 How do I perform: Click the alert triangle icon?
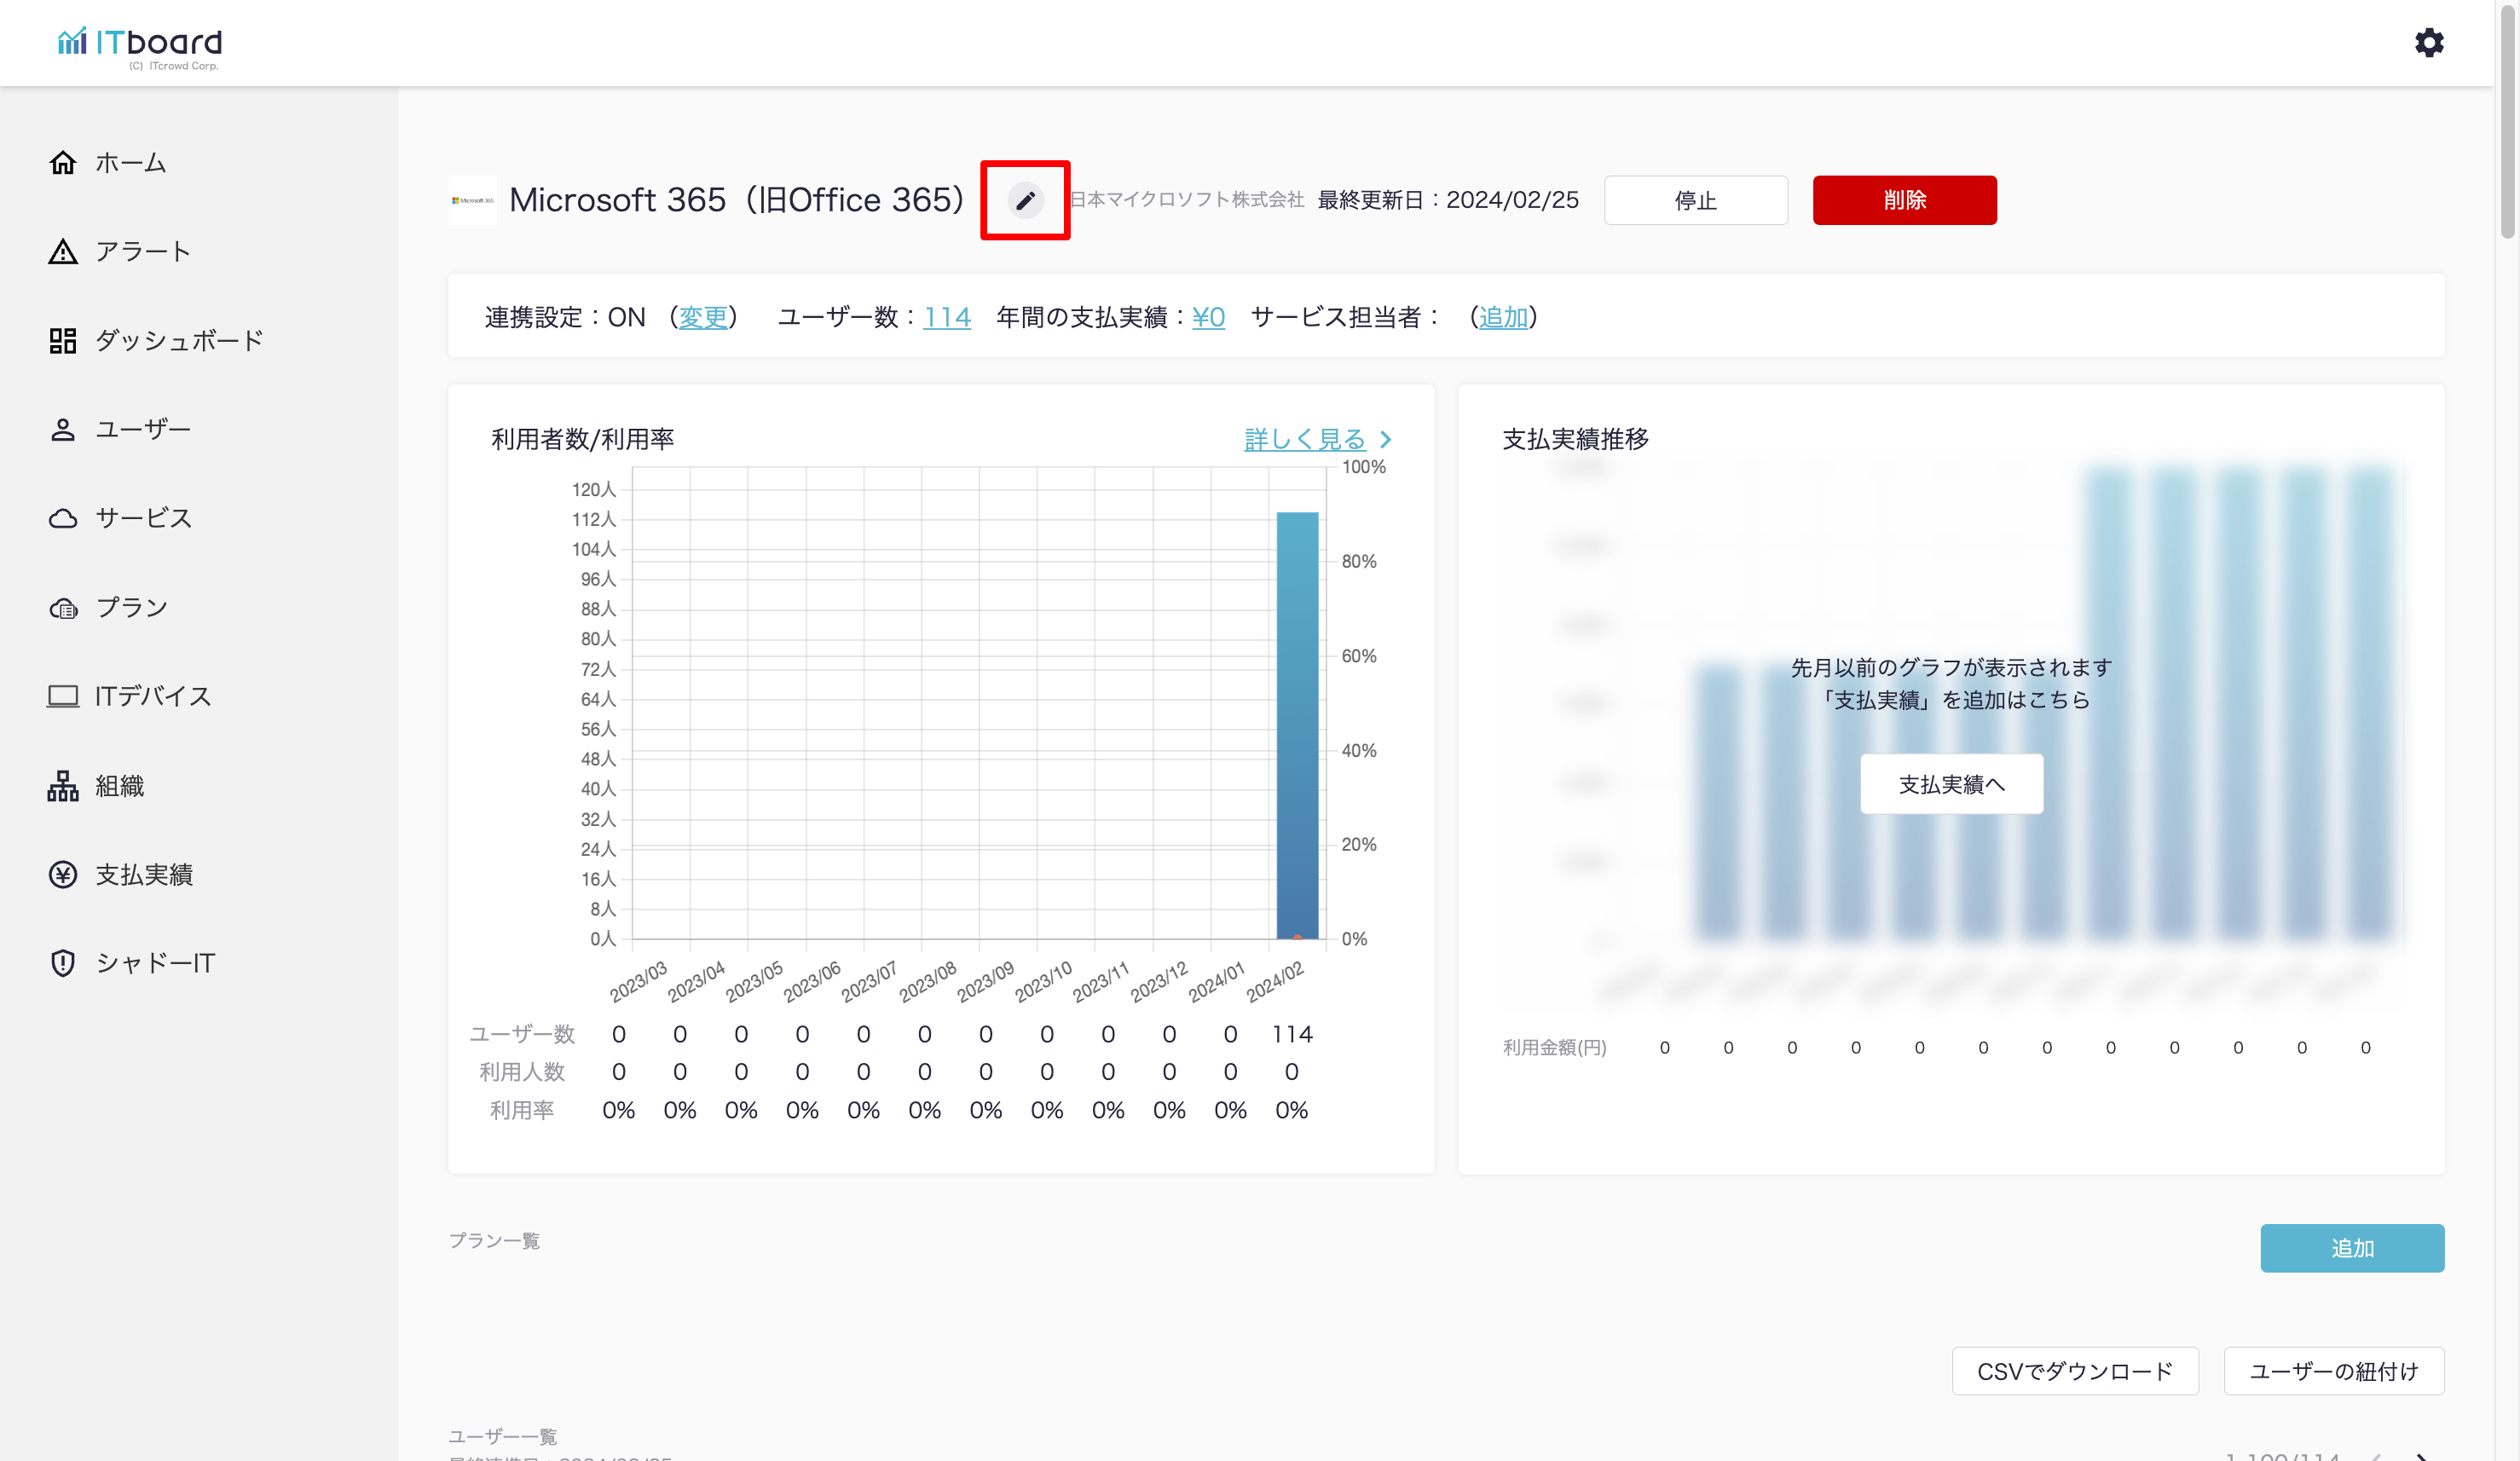[63, 252]
